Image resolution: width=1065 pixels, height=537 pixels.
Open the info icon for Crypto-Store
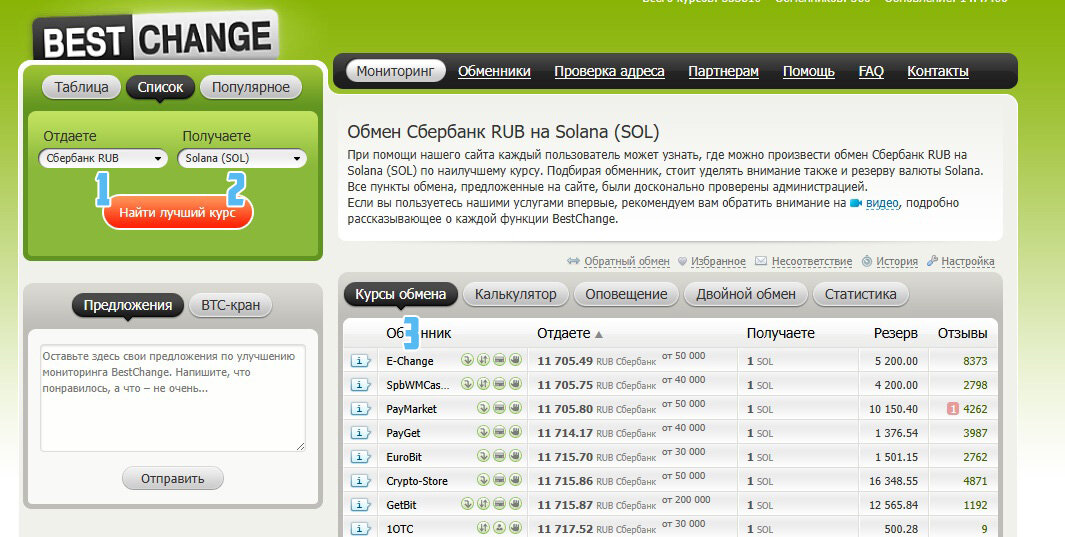(360, 481)
